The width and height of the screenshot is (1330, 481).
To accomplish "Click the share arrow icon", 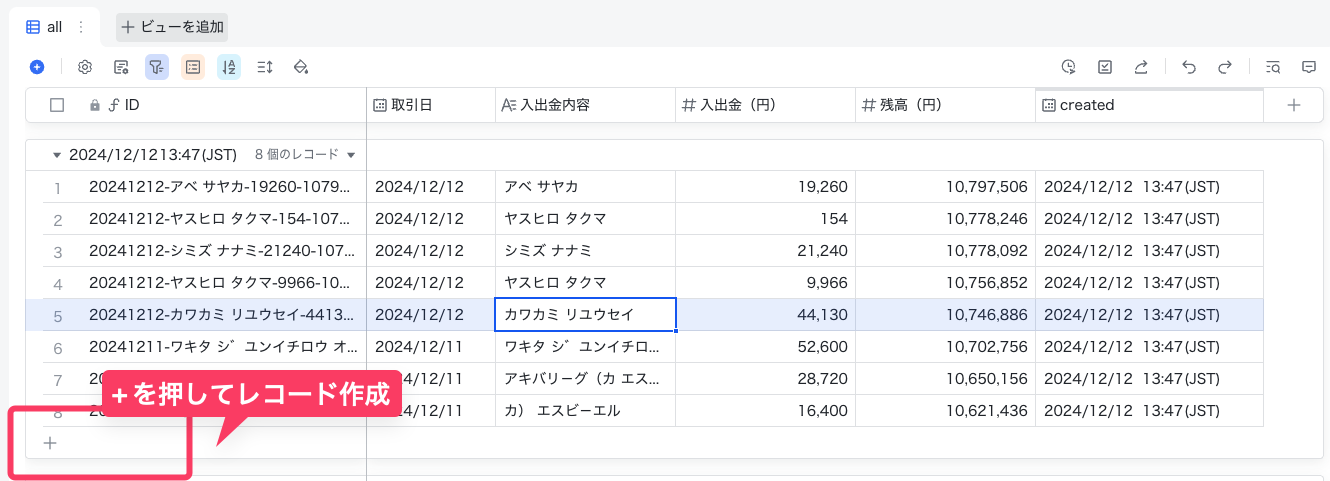I will [1141, 67].
